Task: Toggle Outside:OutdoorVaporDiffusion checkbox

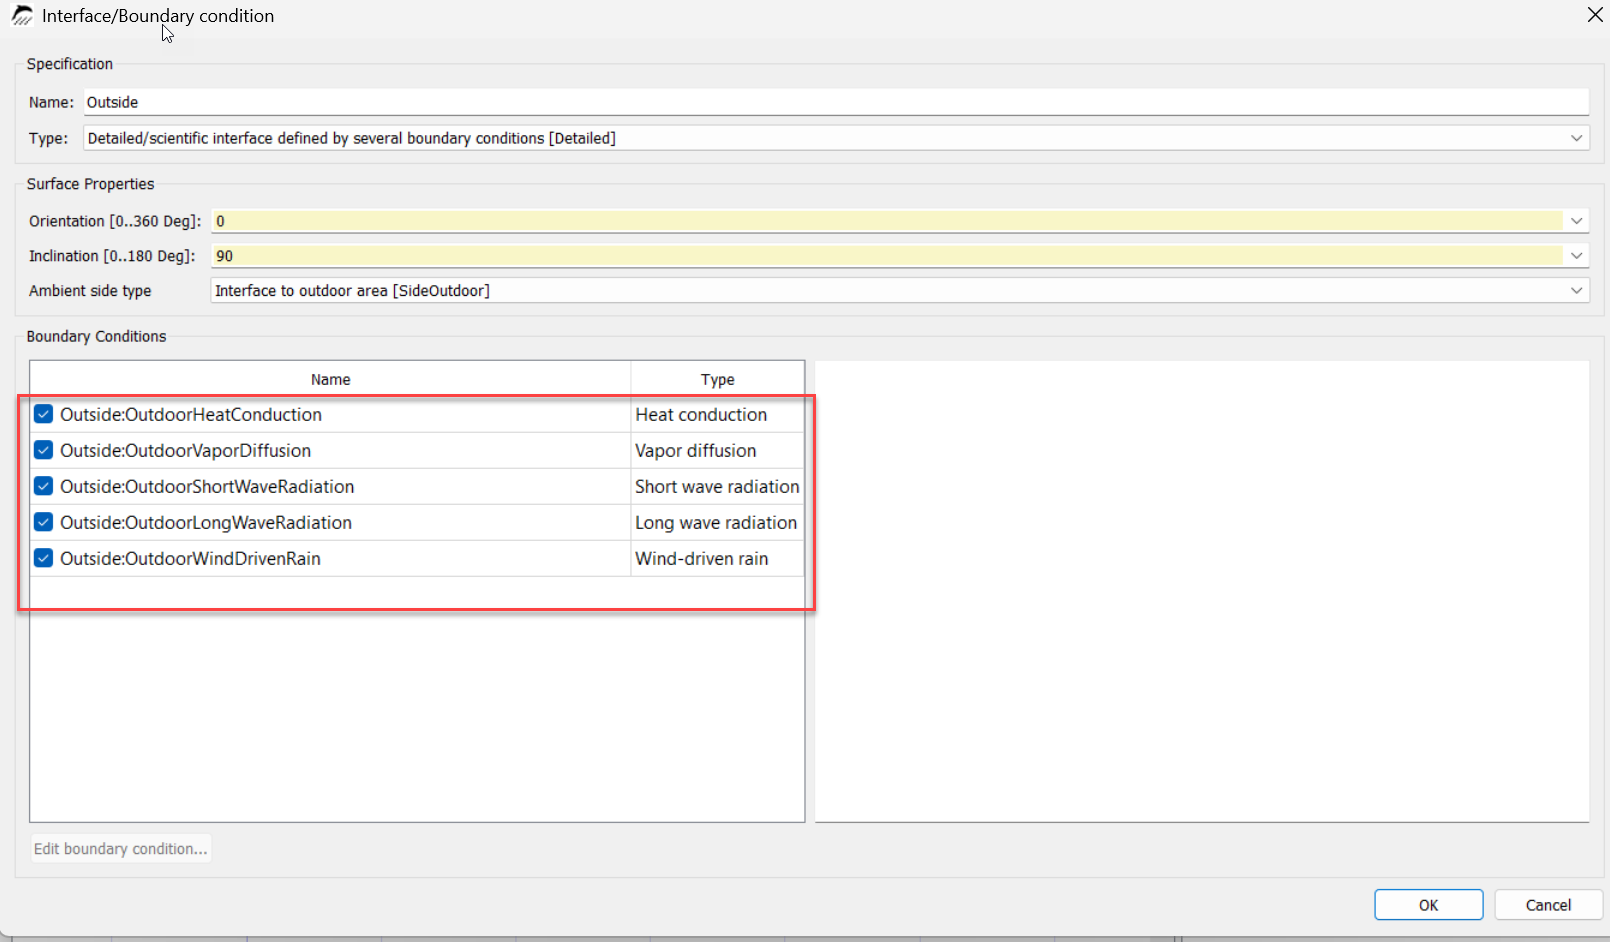Action: [x=43, y=450]
